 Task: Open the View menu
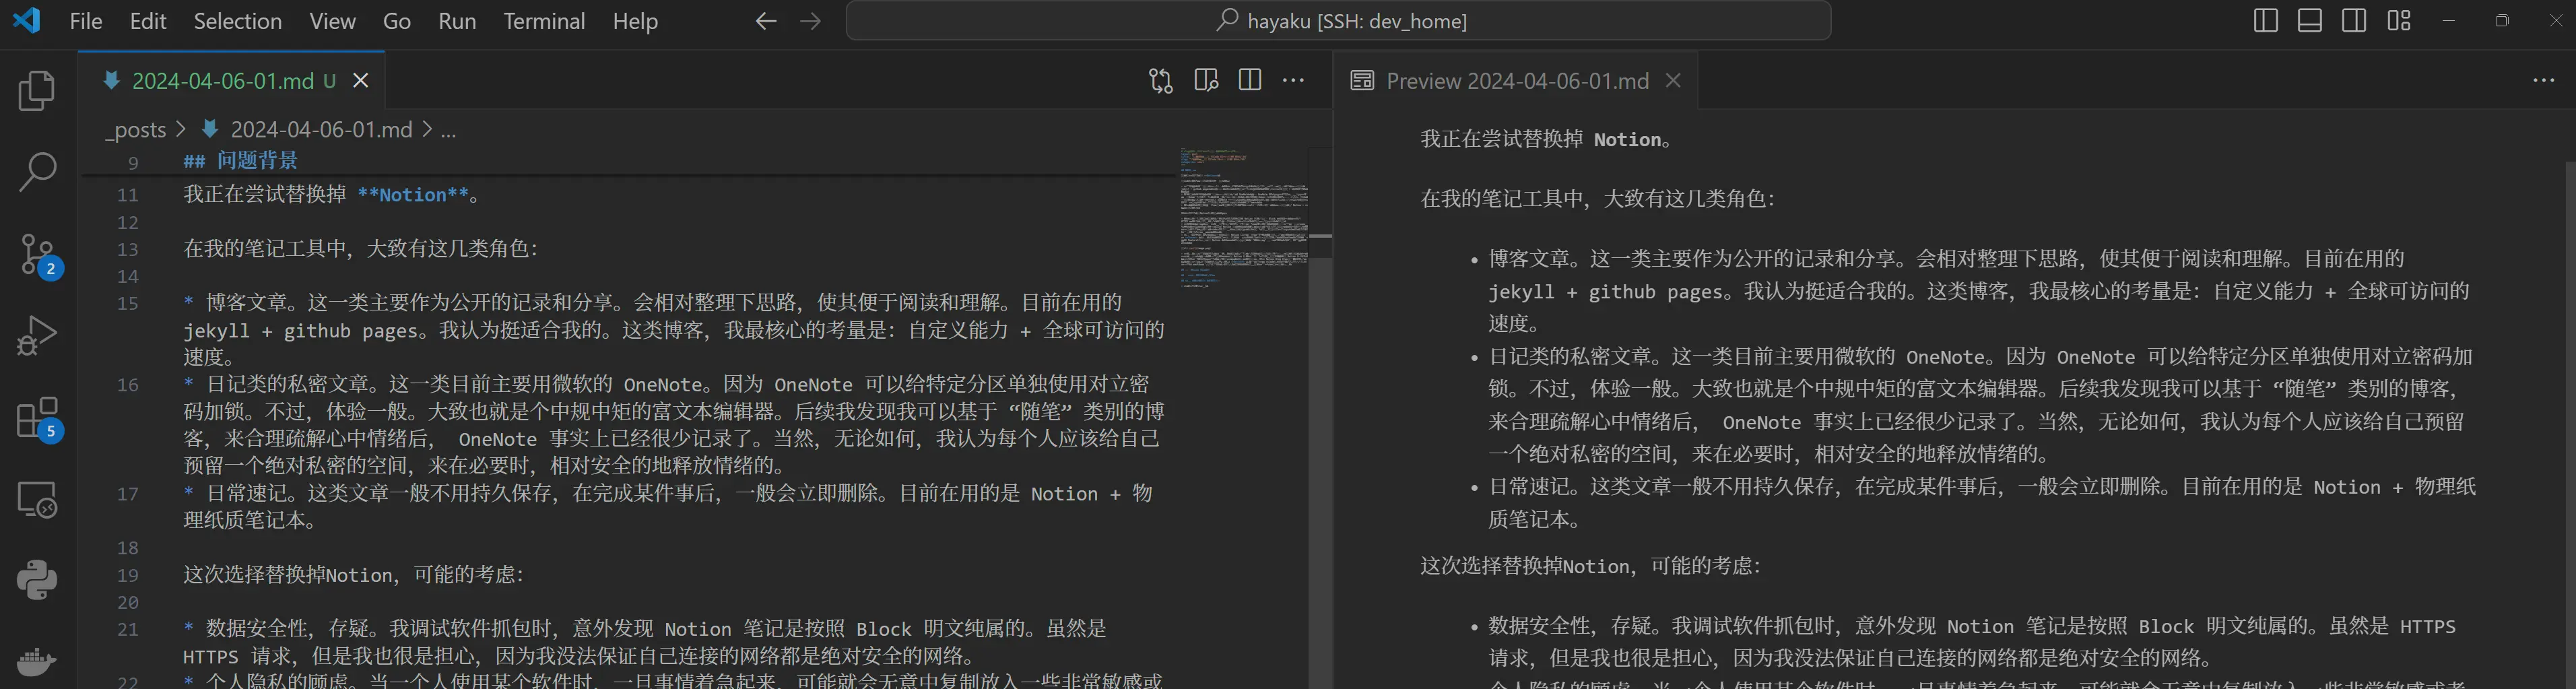(332, 21)
